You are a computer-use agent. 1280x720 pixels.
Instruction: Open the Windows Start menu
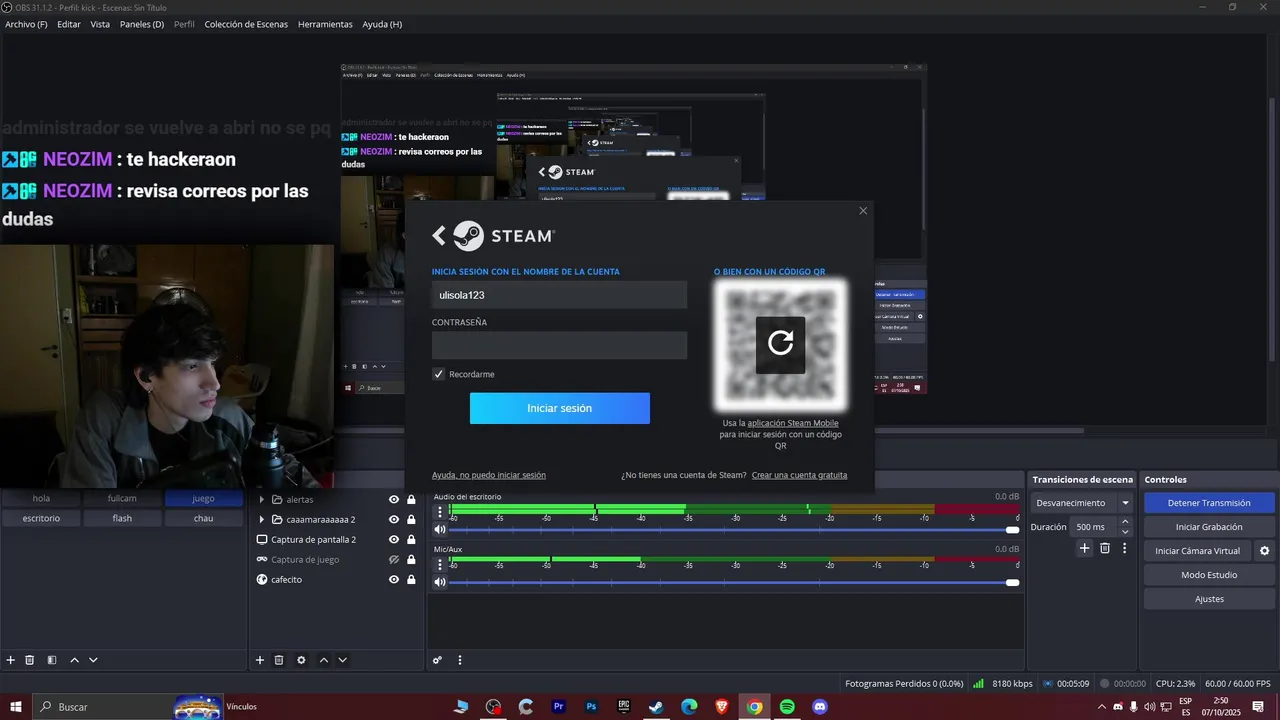pos(16,707)
